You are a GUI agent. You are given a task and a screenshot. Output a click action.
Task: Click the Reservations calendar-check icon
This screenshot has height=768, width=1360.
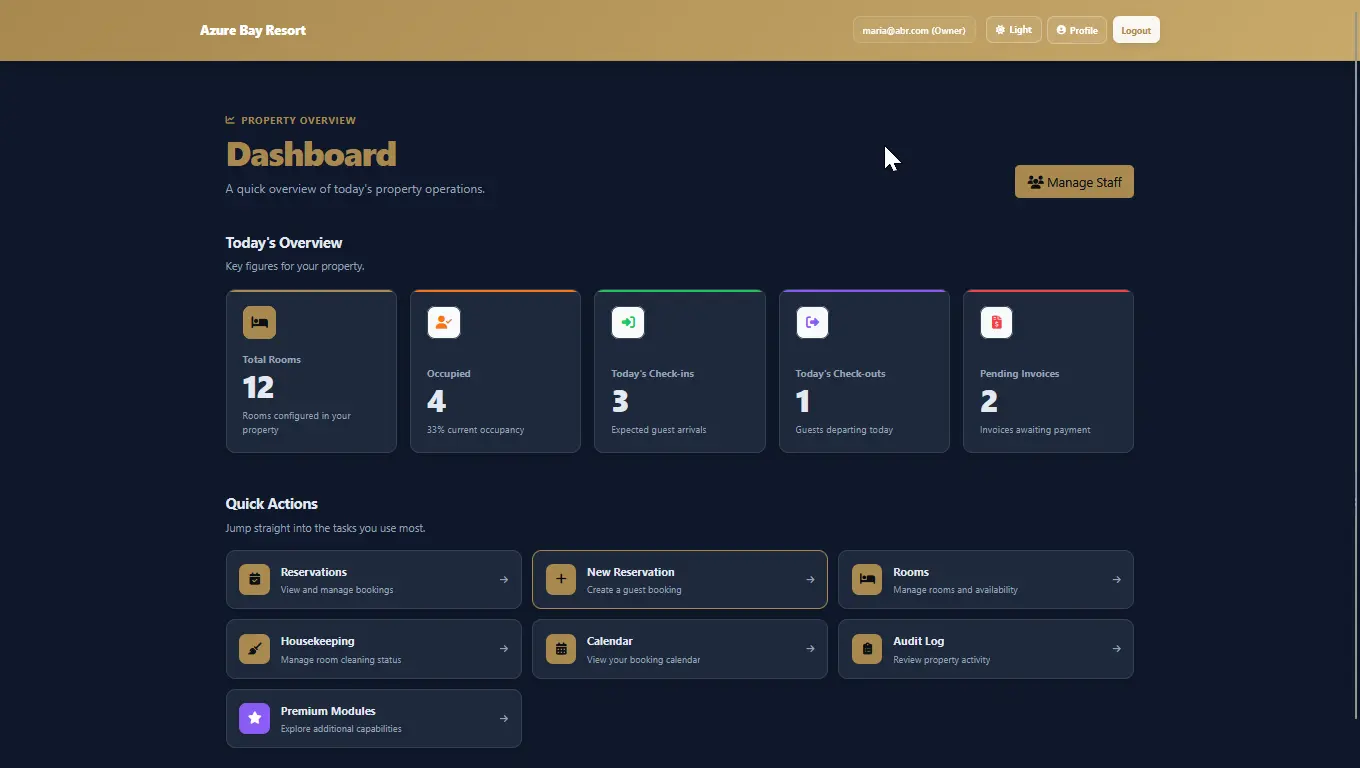coord(254,579)
